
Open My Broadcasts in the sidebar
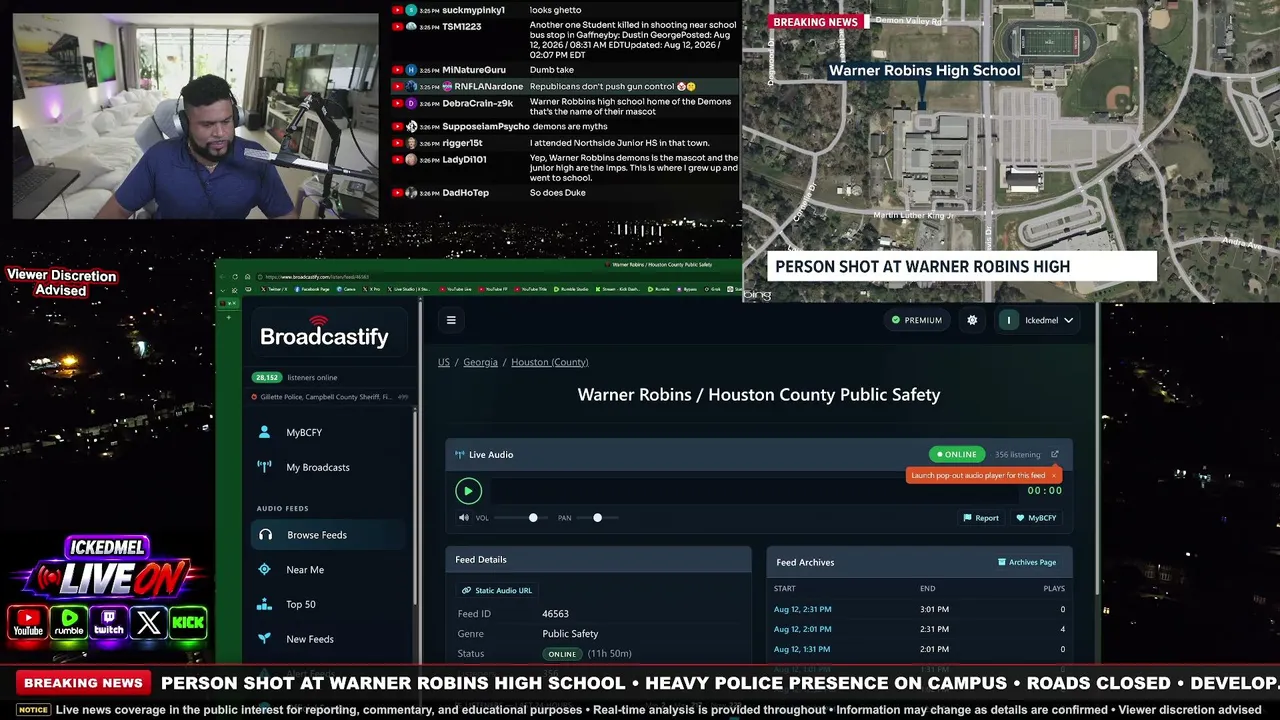tap(329, 467)
